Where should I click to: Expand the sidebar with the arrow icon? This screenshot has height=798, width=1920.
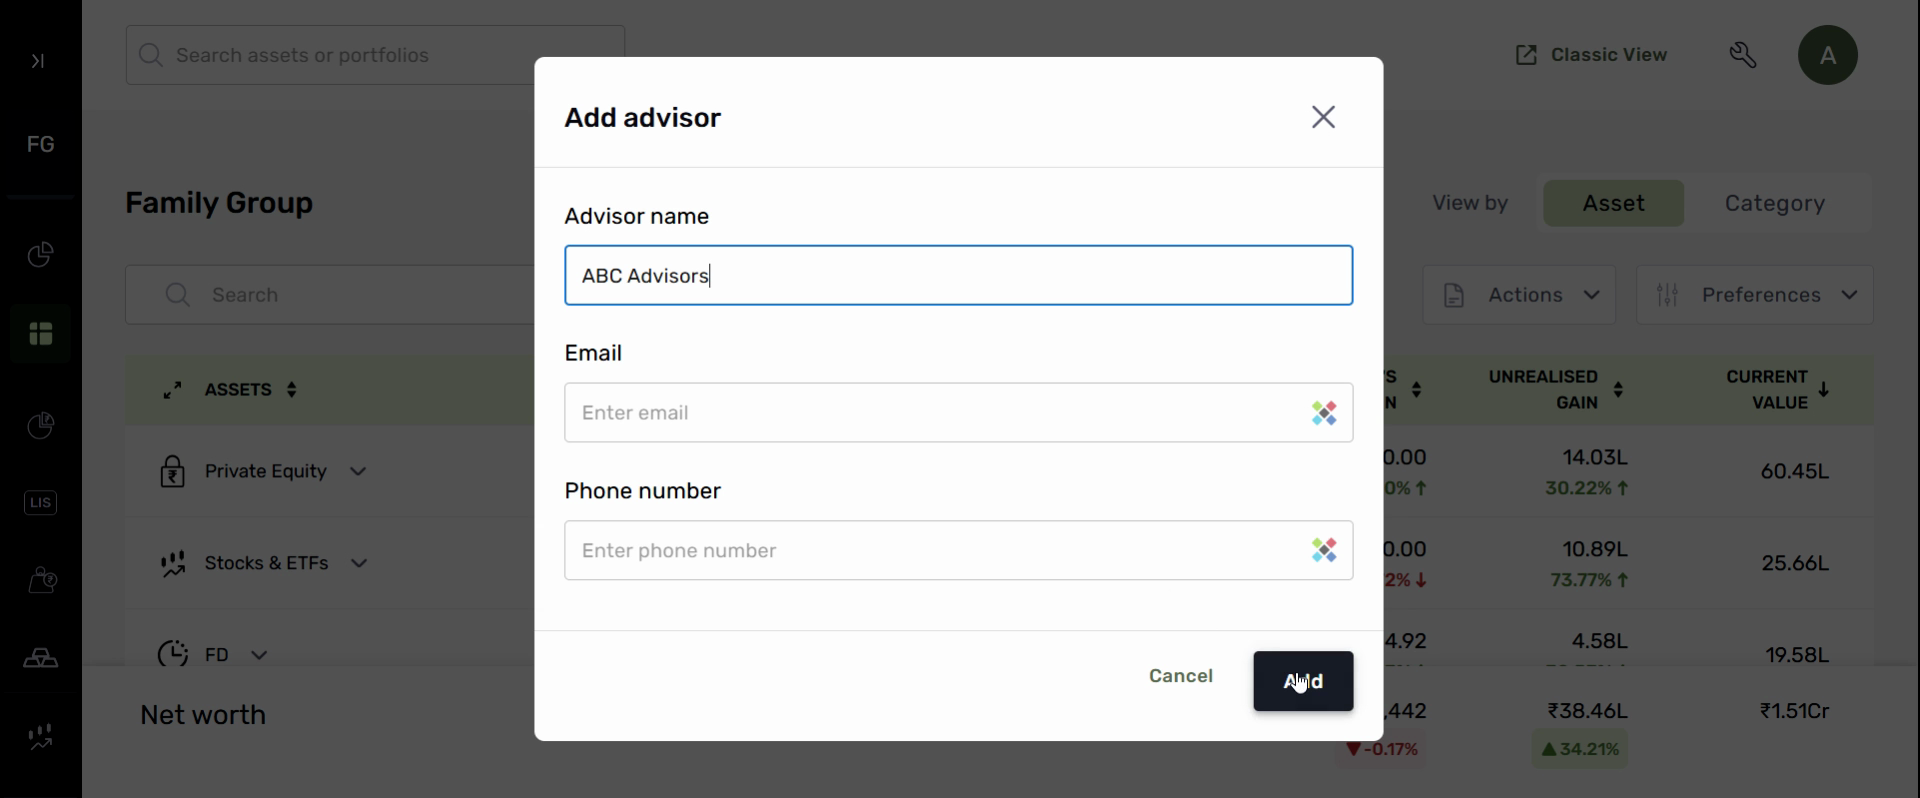[38, 61]
